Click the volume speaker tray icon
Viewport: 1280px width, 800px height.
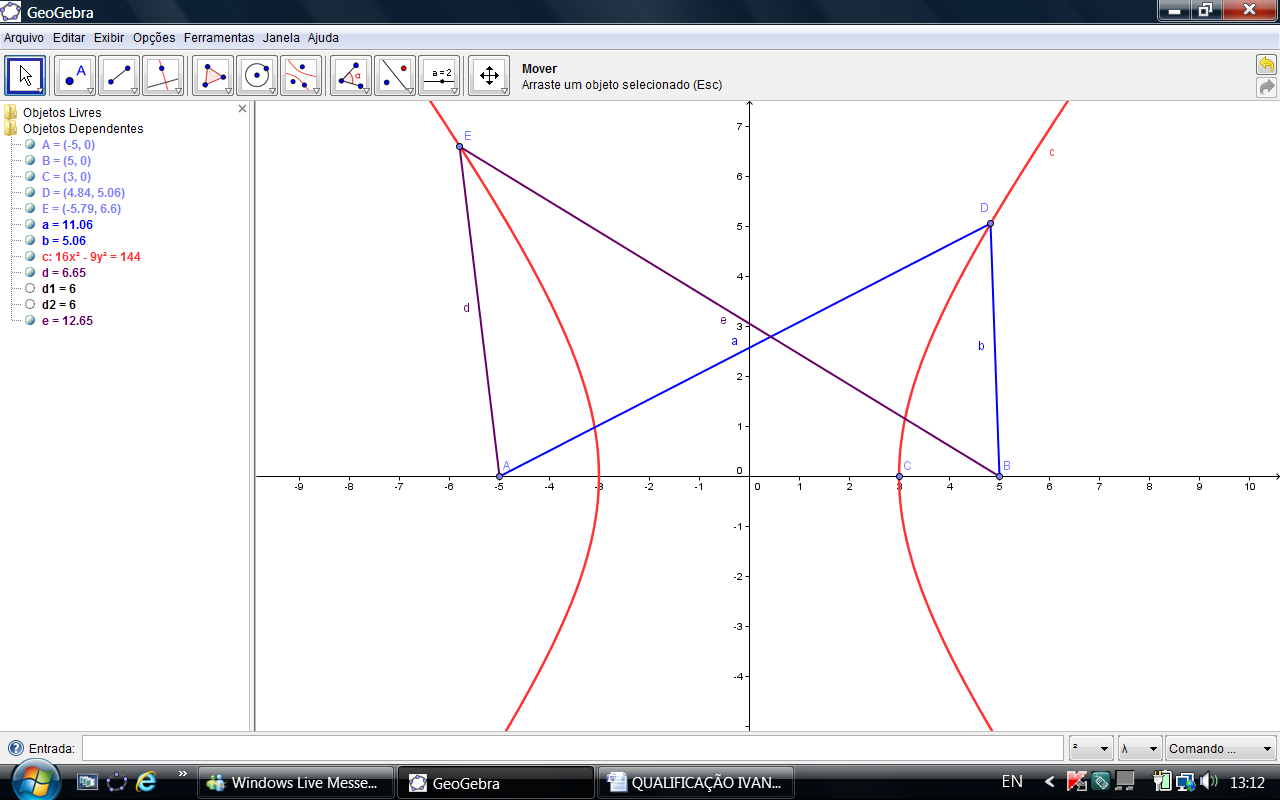tap(1209, 781)
